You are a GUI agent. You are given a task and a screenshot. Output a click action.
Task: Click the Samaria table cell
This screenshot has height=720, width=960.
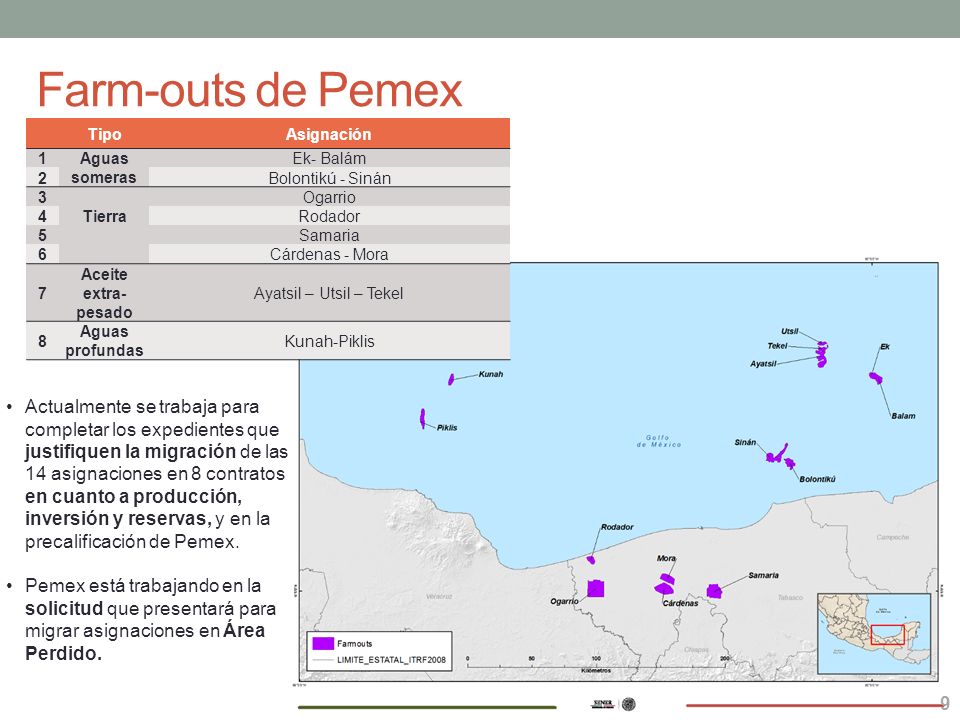pos(329,235)
